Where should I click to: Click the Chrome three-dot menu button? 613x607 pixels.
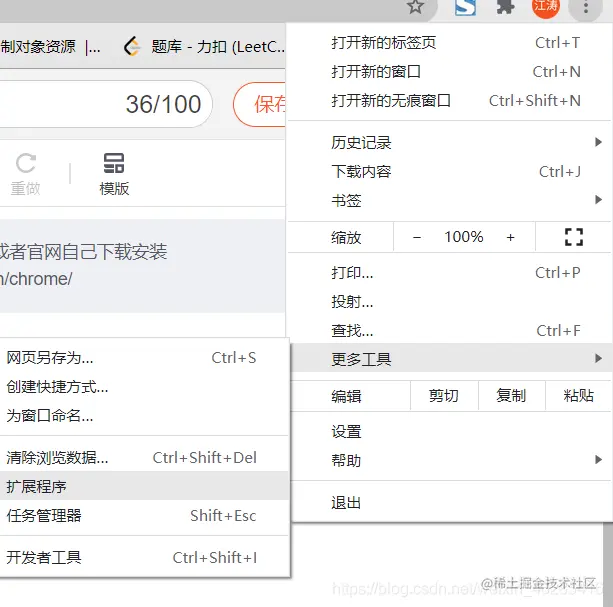coord(585,7)
